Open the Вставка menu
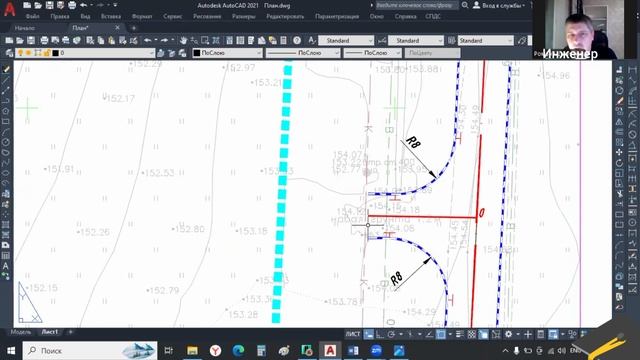This screenshot has height=360, width=640. pos(111,17)
